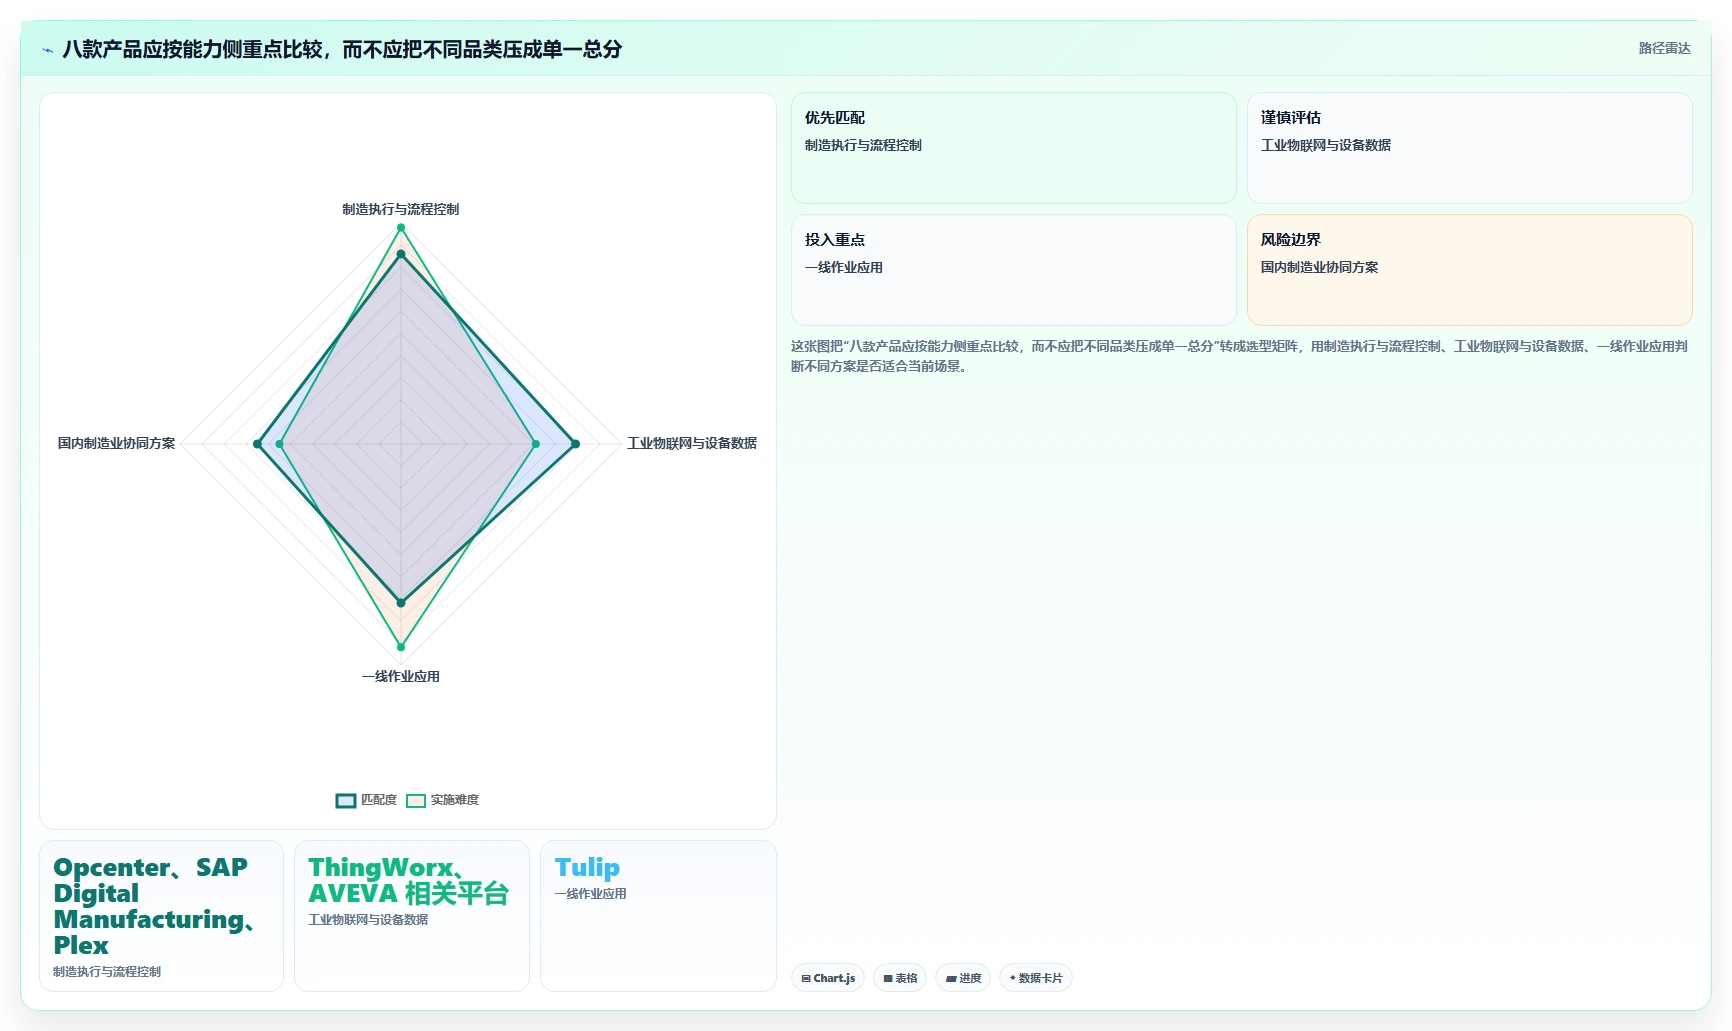Image resolution: width=1732 pixels, height=1031 pixels.
Task: Click the radar axis label 制造执行与流程控制
Action: (401, 209)
